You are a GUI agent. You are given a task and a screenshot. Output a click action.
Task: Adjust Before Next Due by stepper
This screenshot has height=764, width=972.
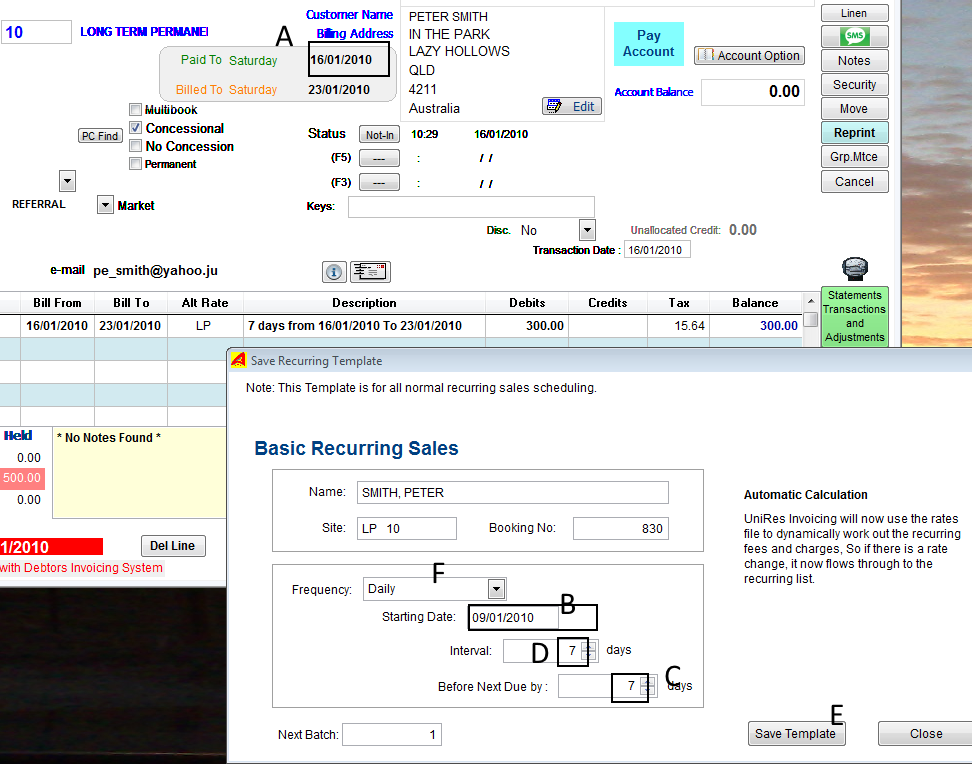coord(648,686)
